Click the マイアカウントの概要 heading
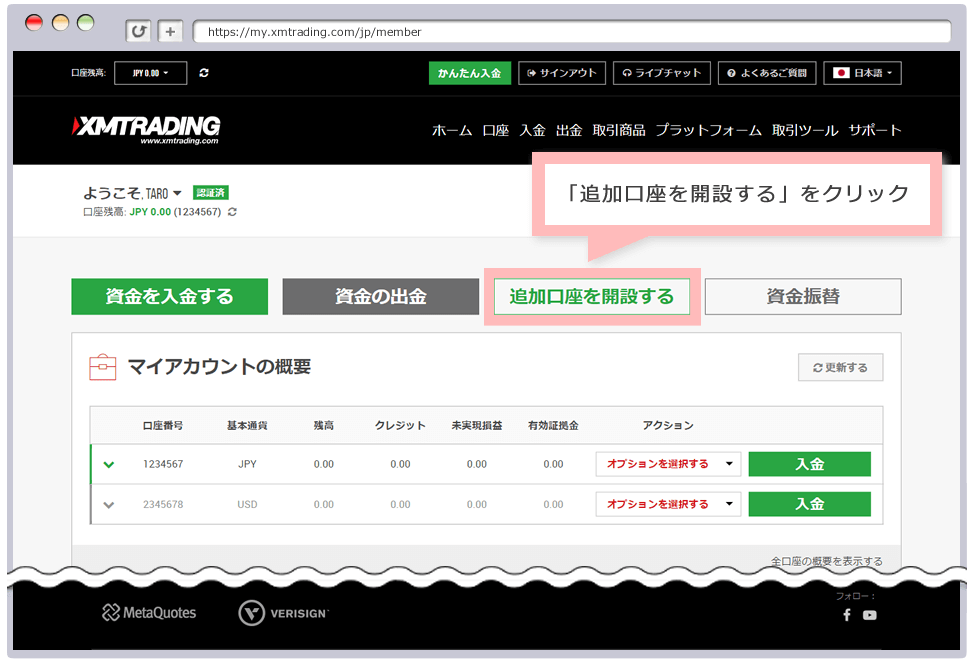This screenshot has height=663, width=971. 219,367
